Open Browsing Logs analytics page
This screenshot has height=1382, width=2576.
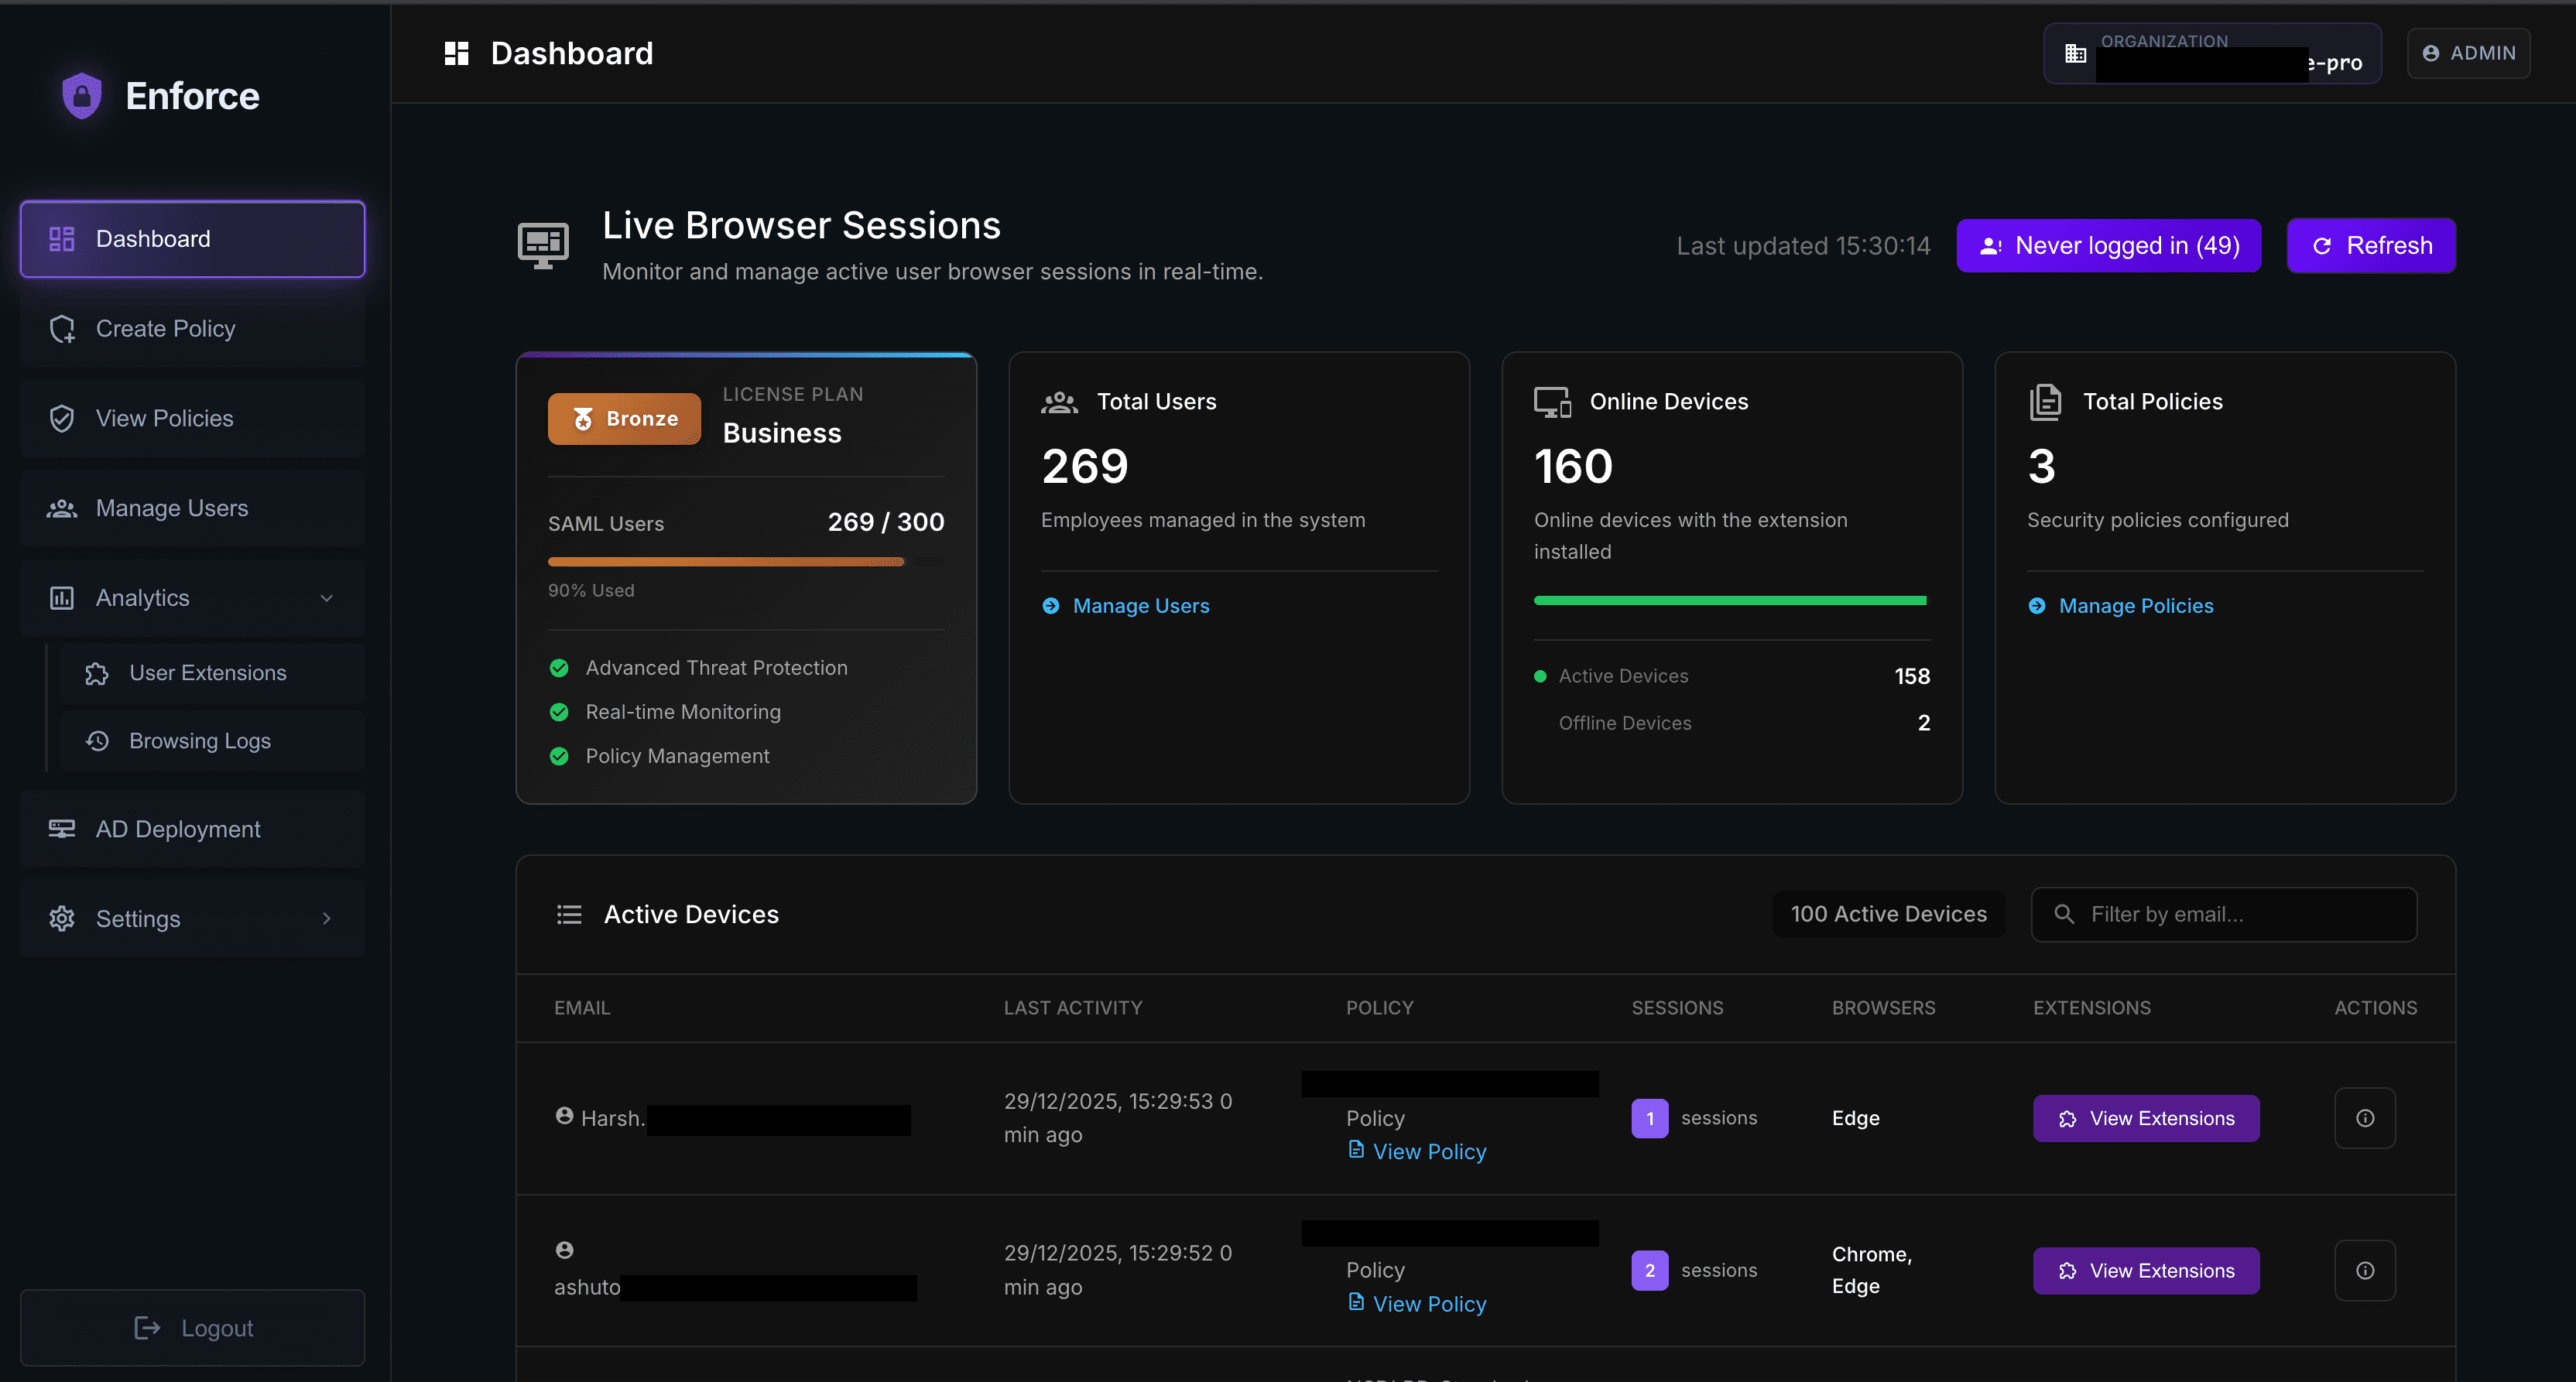pyautogui.click(x=212, y=741)
